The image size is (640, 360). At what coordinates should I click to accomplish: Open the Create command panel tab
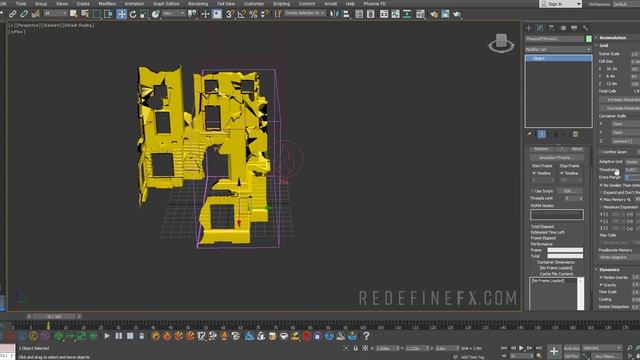pos(529,28)
